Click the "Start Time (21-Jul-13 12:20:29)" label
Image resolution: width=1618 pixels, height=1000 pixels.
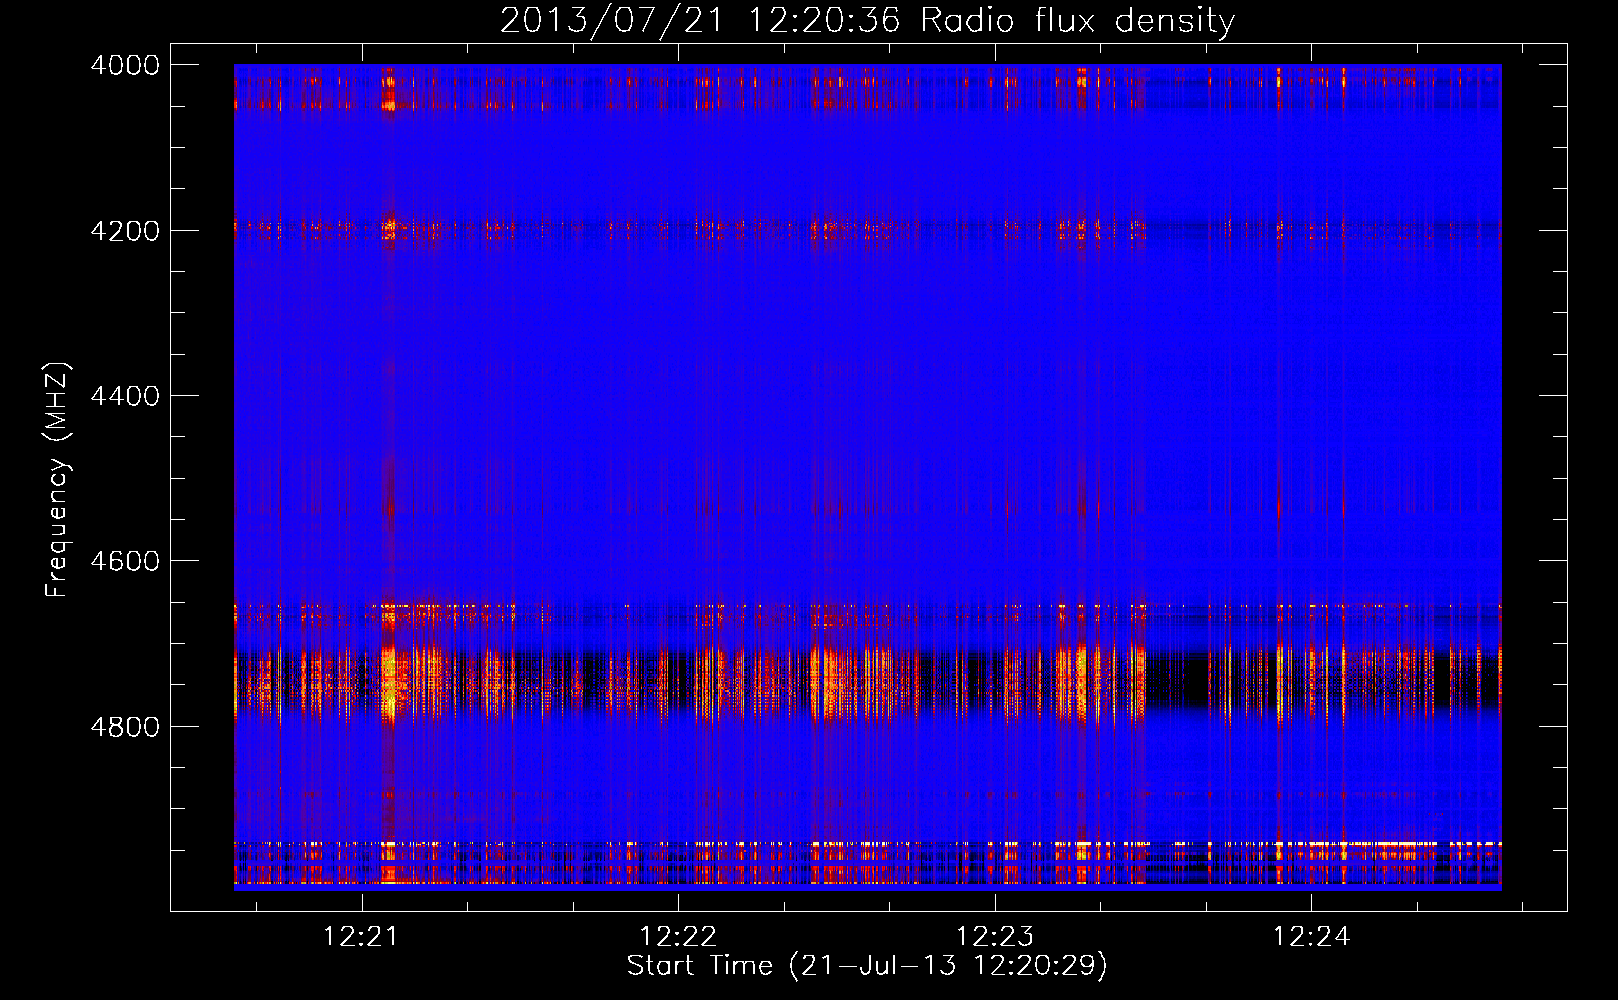tap(867, 966)
